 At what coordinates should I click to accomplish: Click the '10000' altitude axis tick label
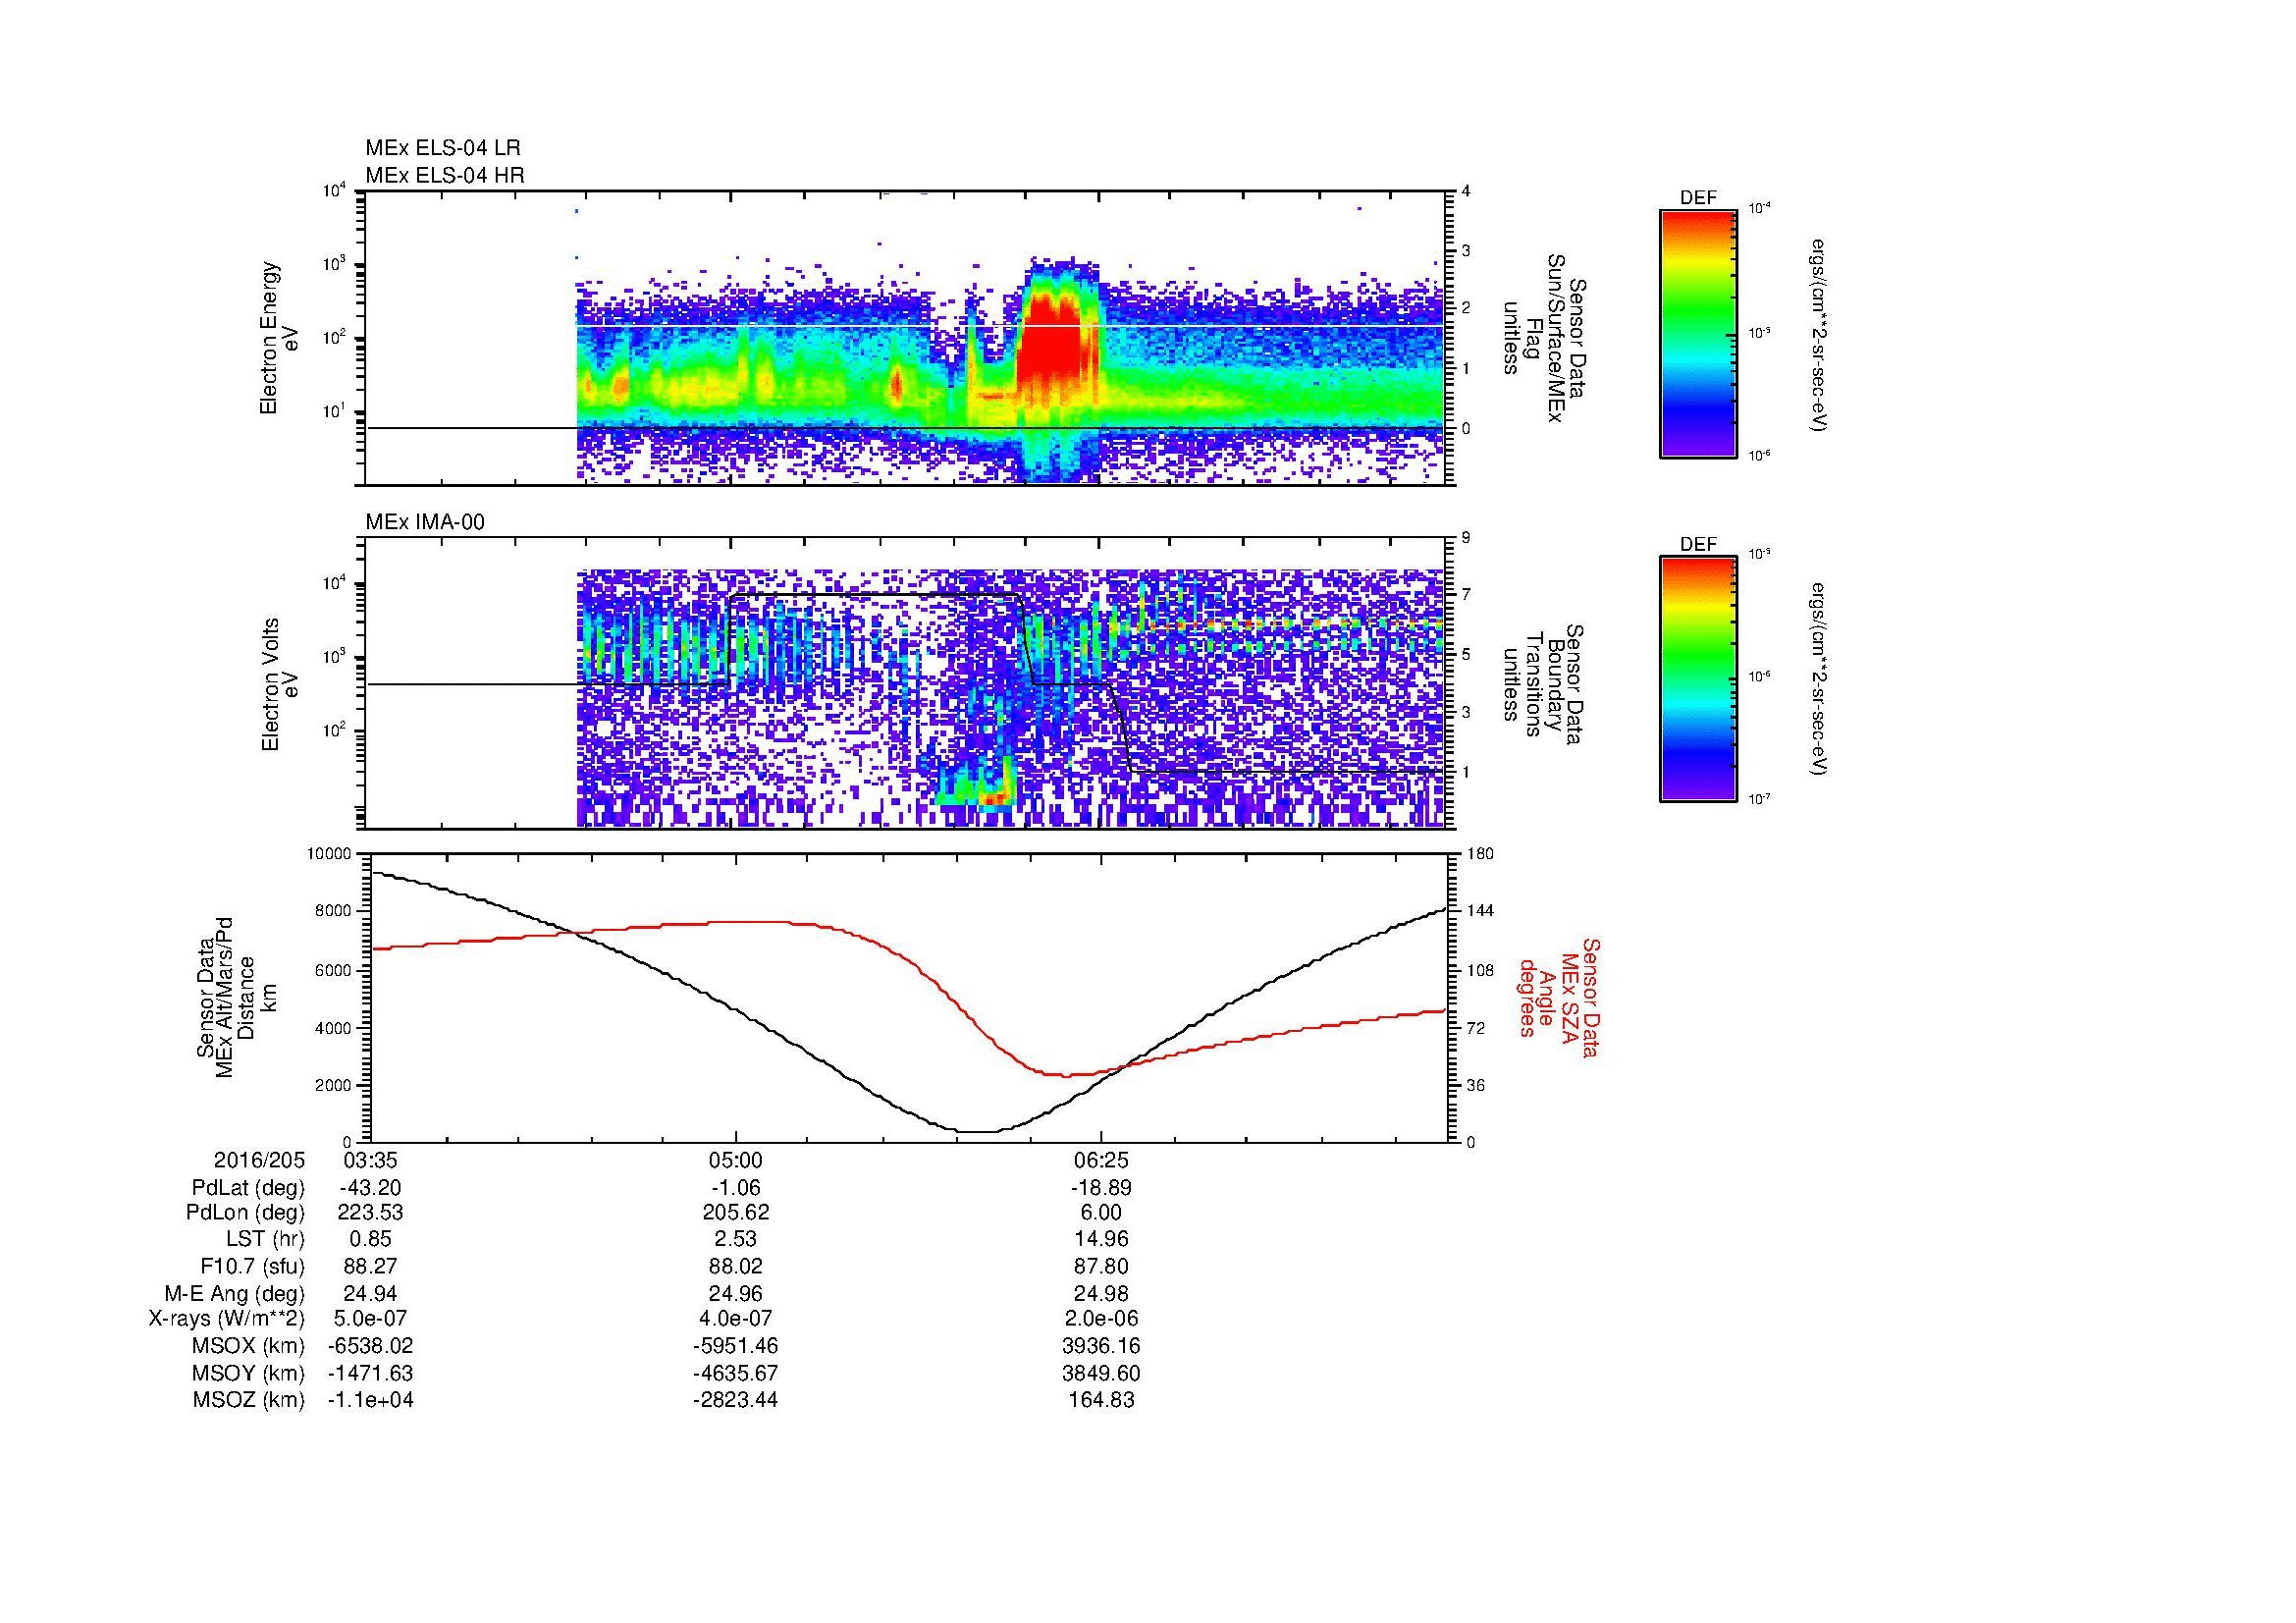pos(330,854)
